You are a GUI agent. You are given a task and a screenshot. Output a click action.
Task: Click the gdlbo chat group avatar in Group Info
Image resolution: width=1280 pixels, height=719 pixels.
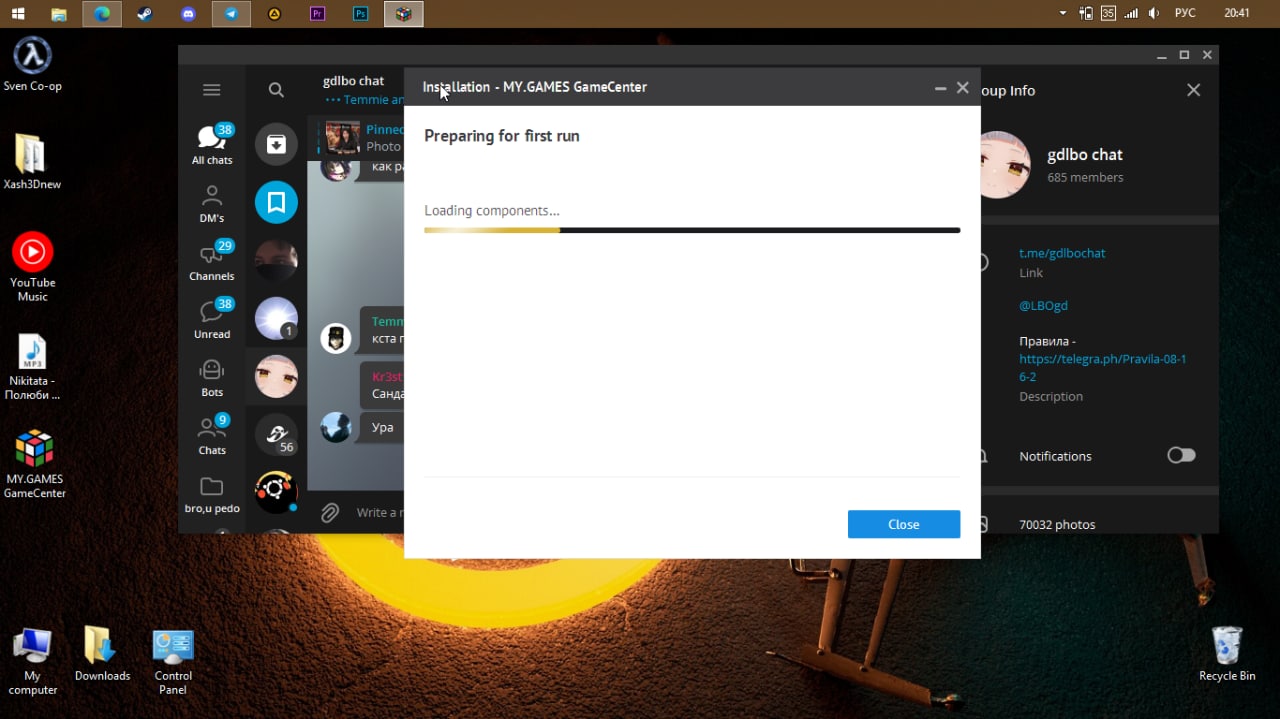[1004, 164]
